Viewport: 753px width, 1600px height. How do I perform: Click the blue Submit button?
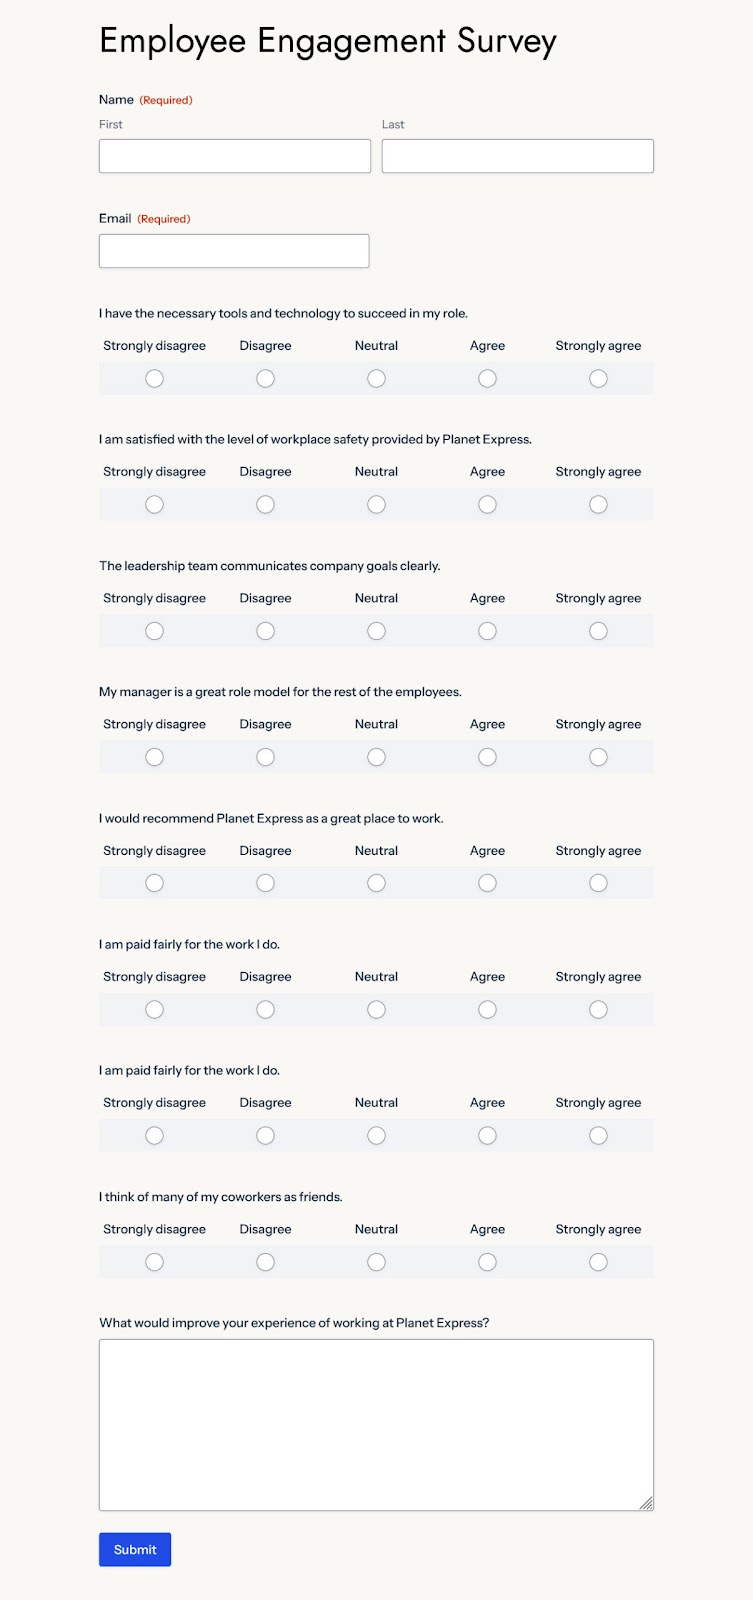(135, 1549)
